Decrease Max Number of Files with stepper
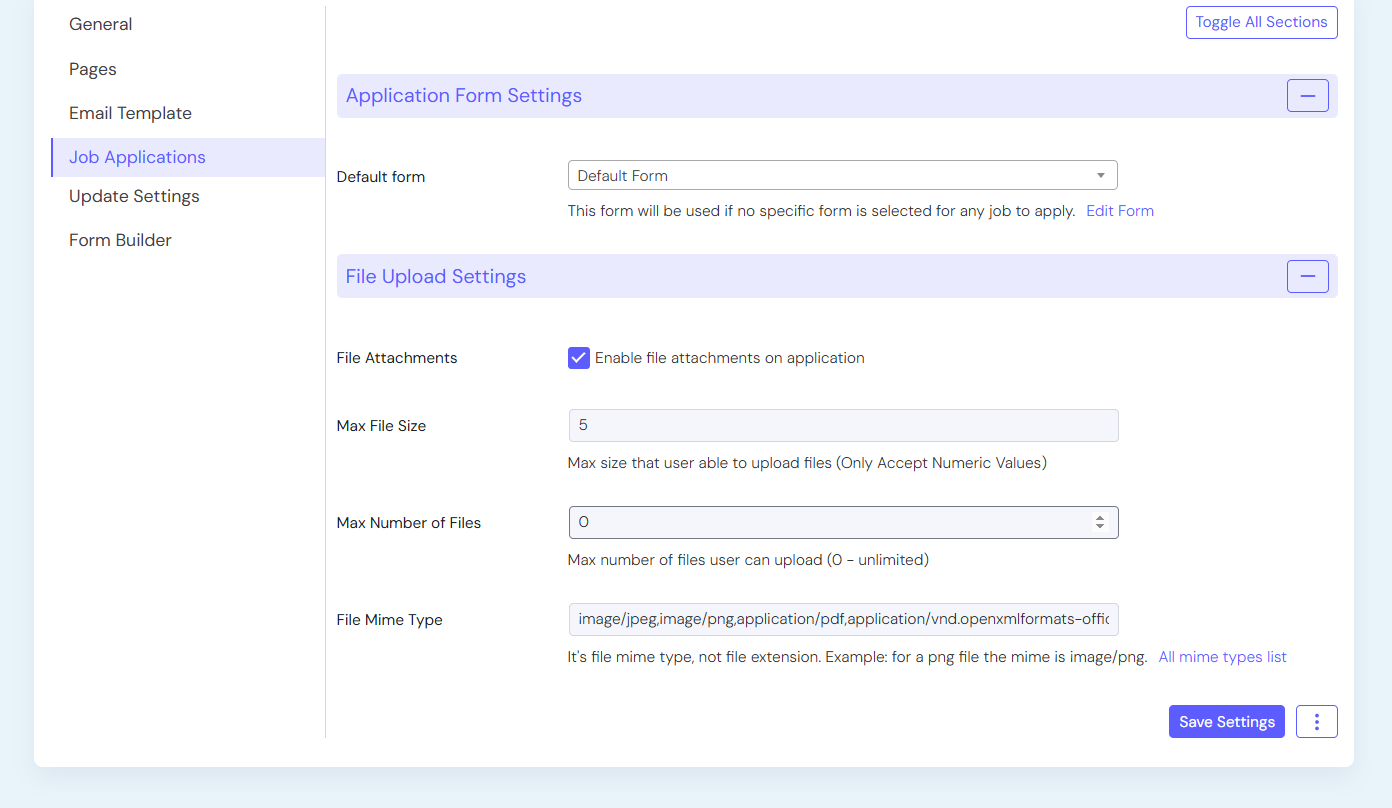Viewport: 1392px width, 808px height. tap(1100, 527)
